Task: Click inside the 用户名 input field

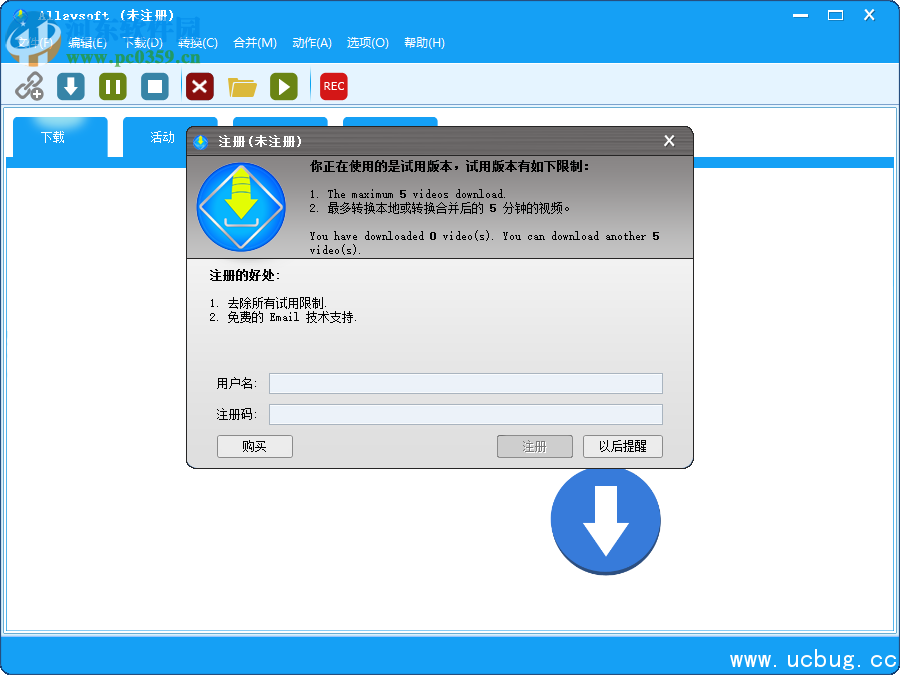Action: point(465,383)
